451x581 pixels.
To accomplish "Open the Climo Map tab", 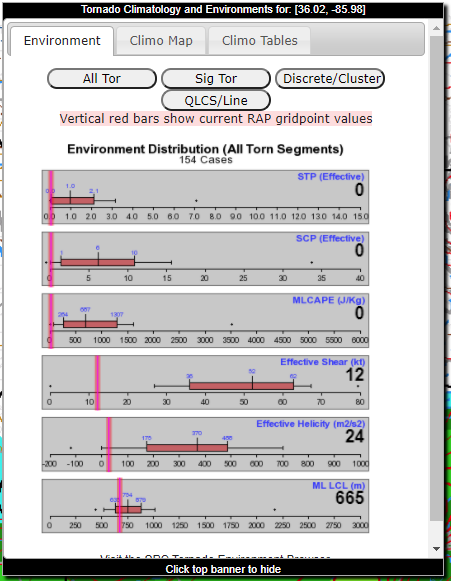I will [x=161, y=41].
